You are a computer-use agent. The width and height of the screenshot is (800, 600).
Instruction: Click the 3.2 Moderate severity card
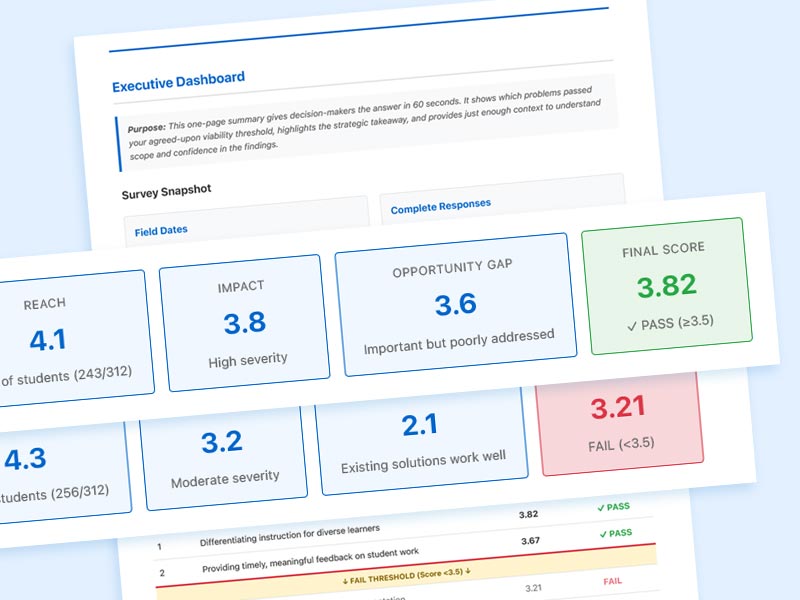pos(223,457)
